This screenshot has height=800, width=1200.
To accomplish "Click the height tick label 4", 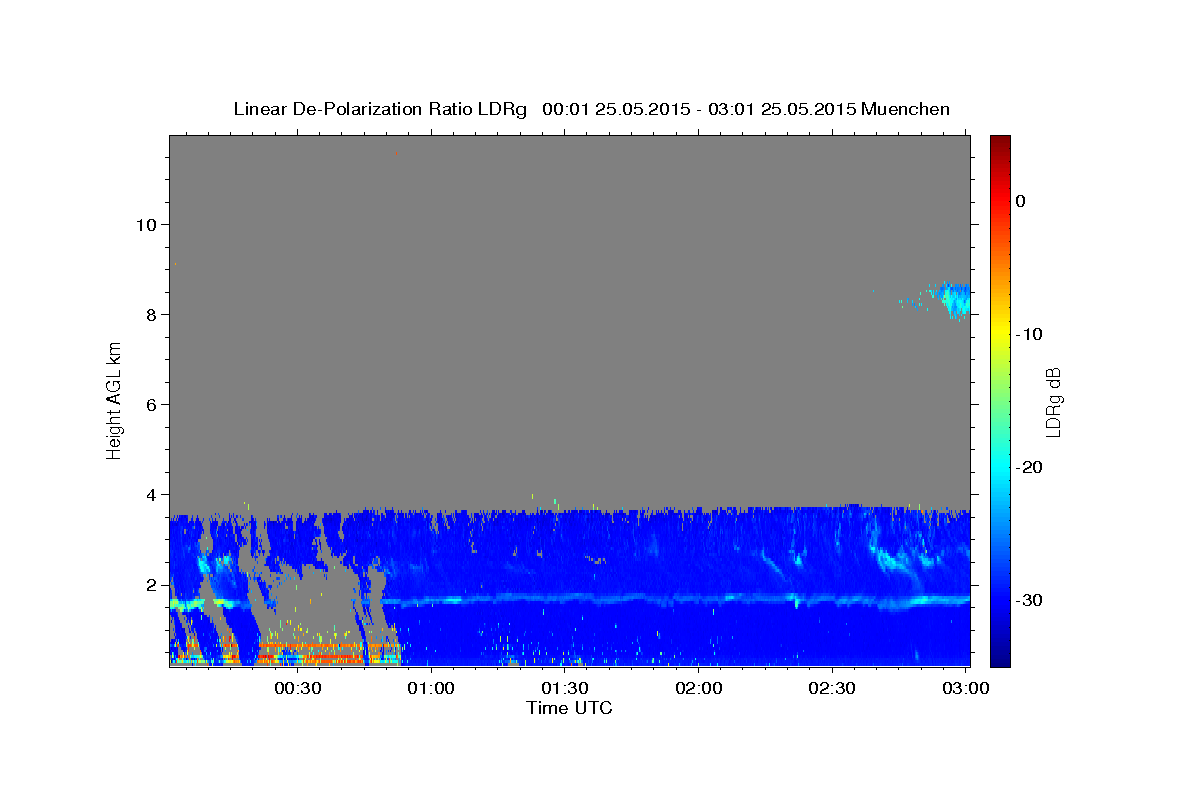I will point(149,494).
